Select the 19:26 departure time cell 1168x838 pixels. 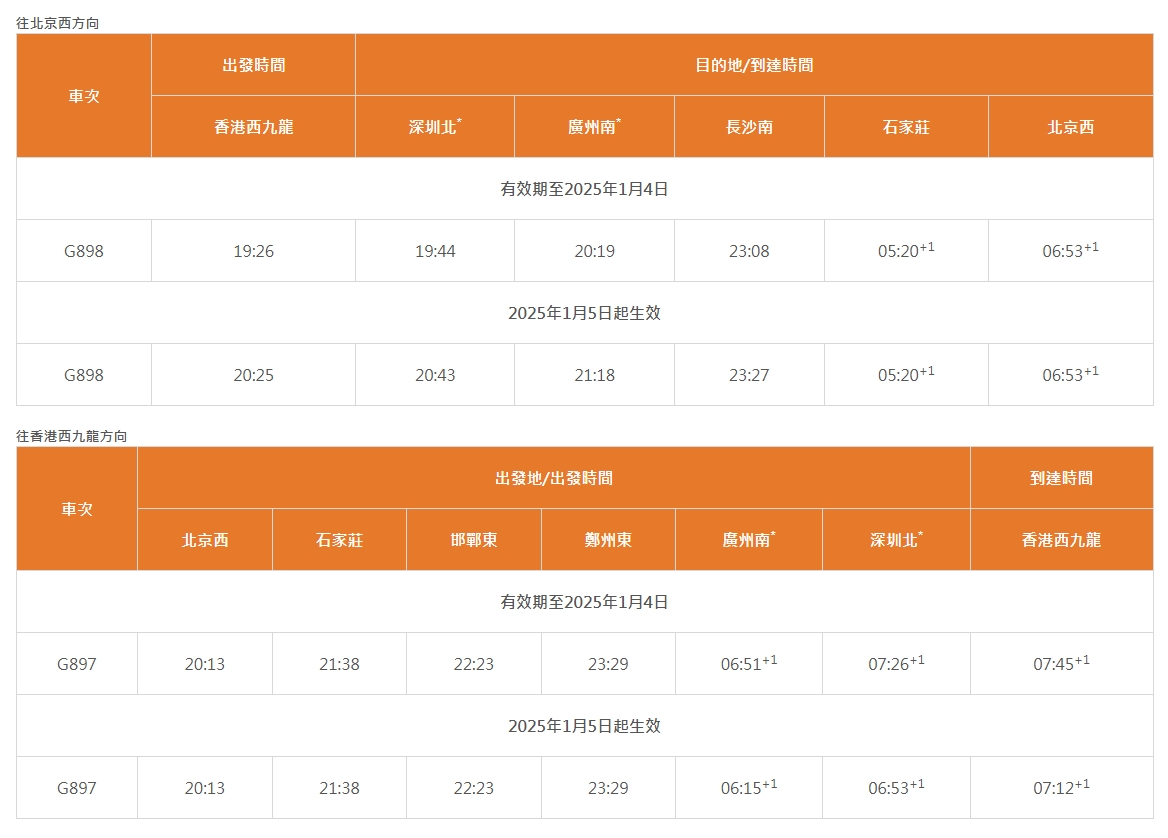(x=253, y=251)
